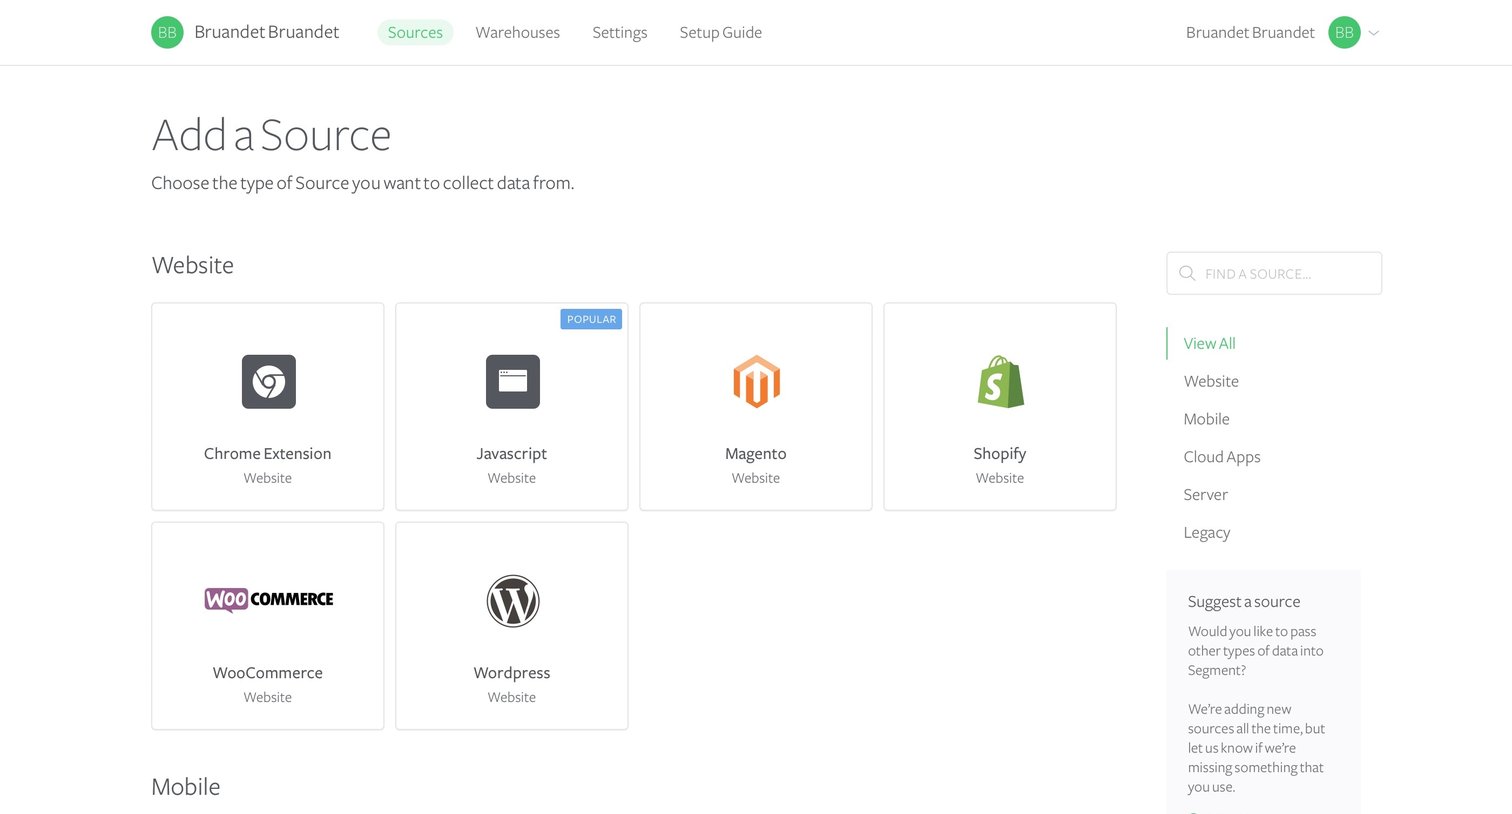Pick the Shopify shopping bag icon
1512x814 pixels.
pos(1001,381)
